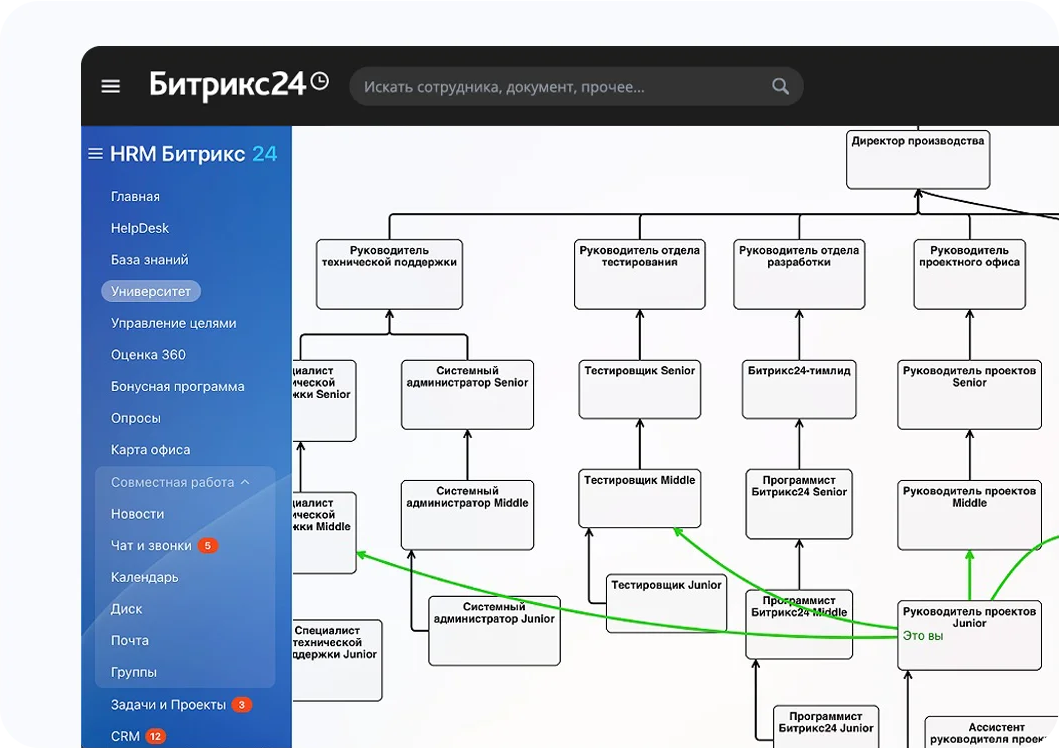Click the Системный администратор Senior node
This screenshot has height=750, width=1061.
click(468, 395)
